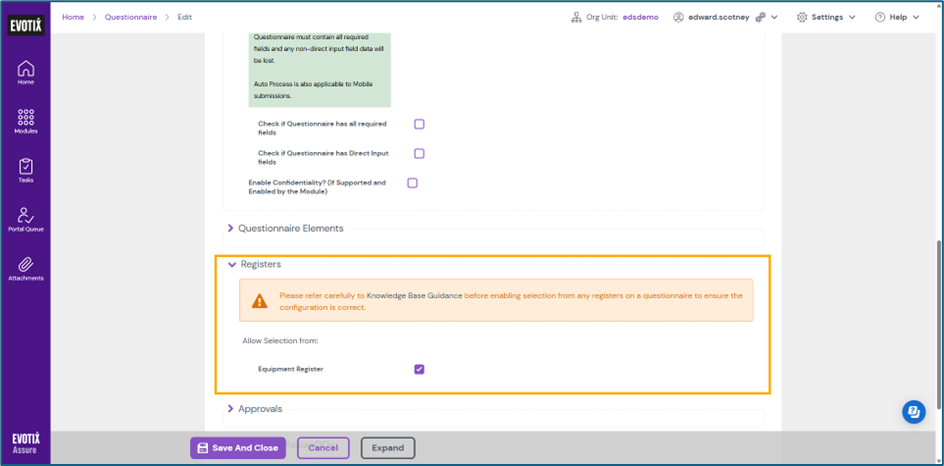Collapse the Registers section
Viewport: 944px width, 466px height.
[260, 264]
